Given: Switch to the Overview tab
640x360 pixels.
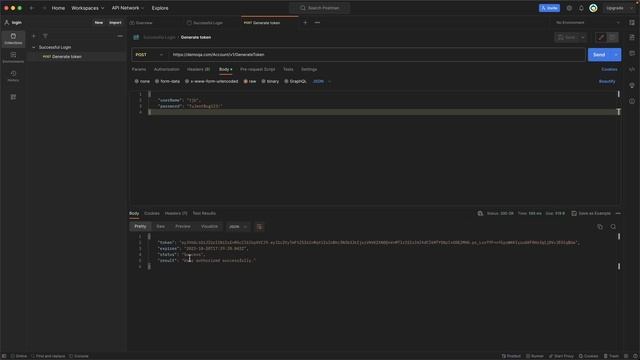Looking at the screenshot, I should (x=141, y=22).
